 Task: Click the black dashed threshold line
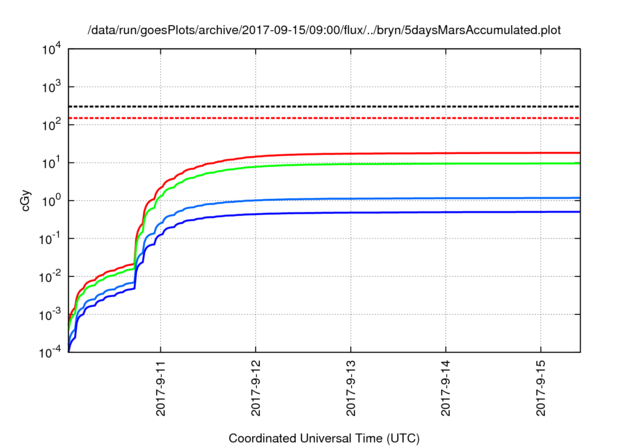click(x=324, y=106)
